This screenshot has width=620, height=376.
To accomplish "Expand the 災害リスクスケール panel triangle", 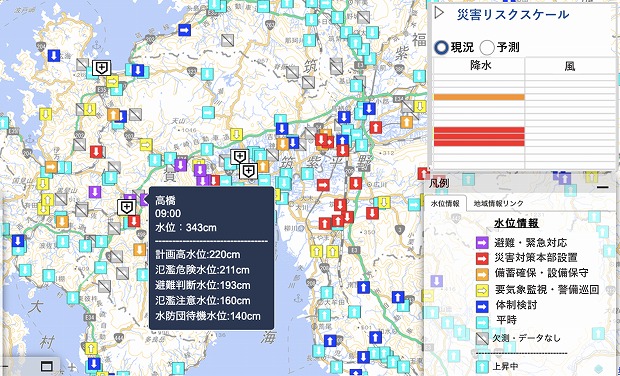I will pos(439,13).
